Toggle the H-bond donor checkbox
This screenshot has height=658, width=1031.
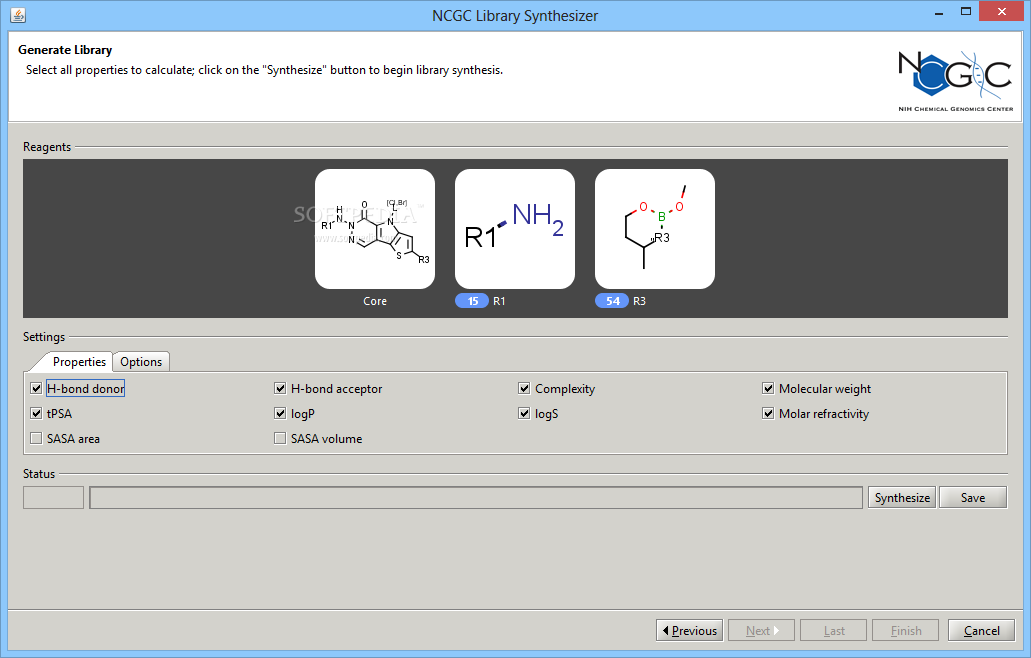point(36,388)
